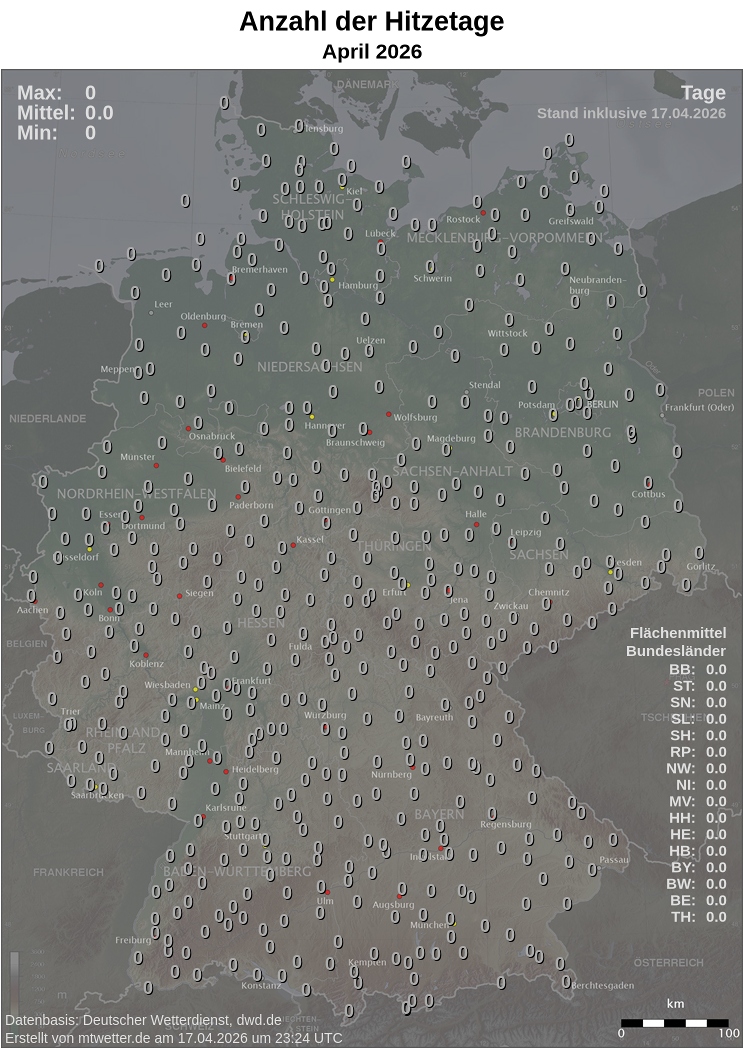Viewport: 744px width, 1049px height.
Task: Click the Max: 0 statistic text
Action: click(x=56, y=94)
